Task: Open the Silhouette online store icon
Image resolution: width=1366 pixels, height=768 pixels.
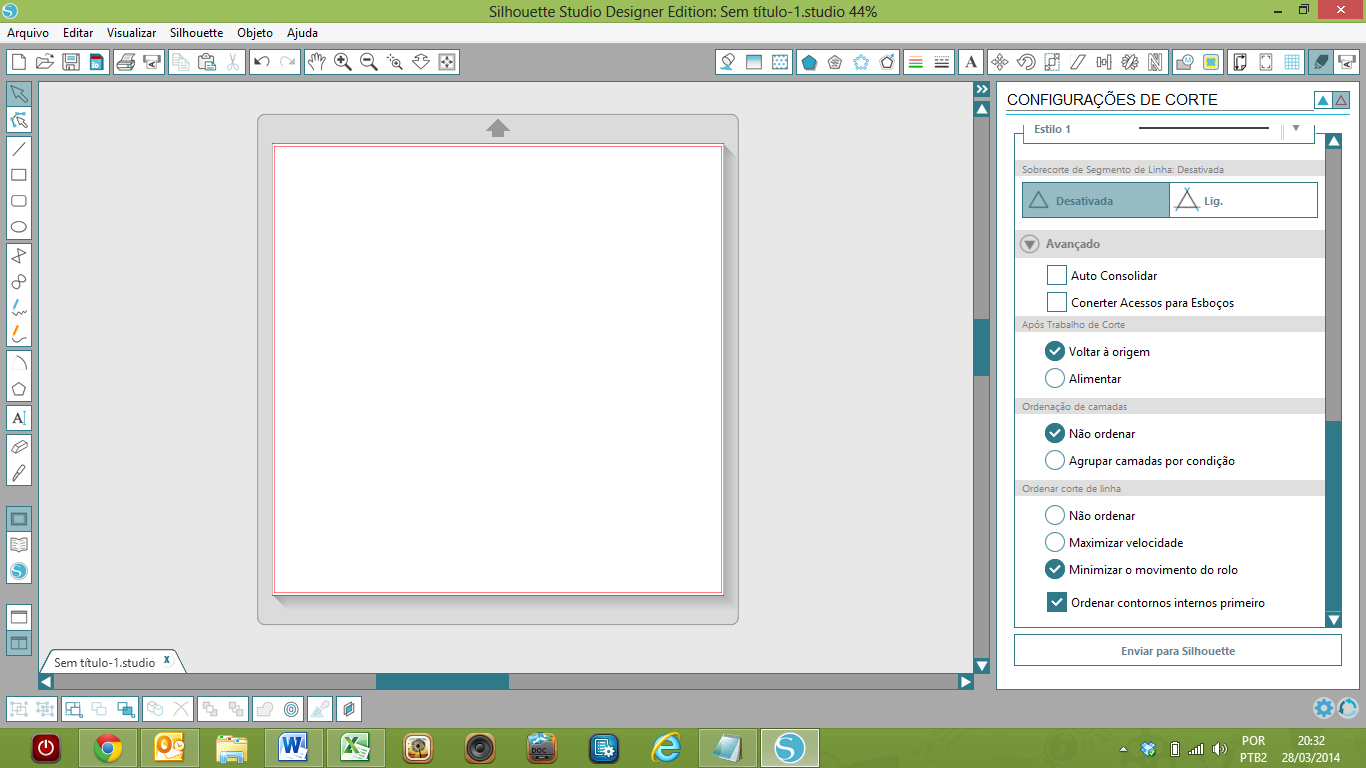Action: (x=18, y=572)
